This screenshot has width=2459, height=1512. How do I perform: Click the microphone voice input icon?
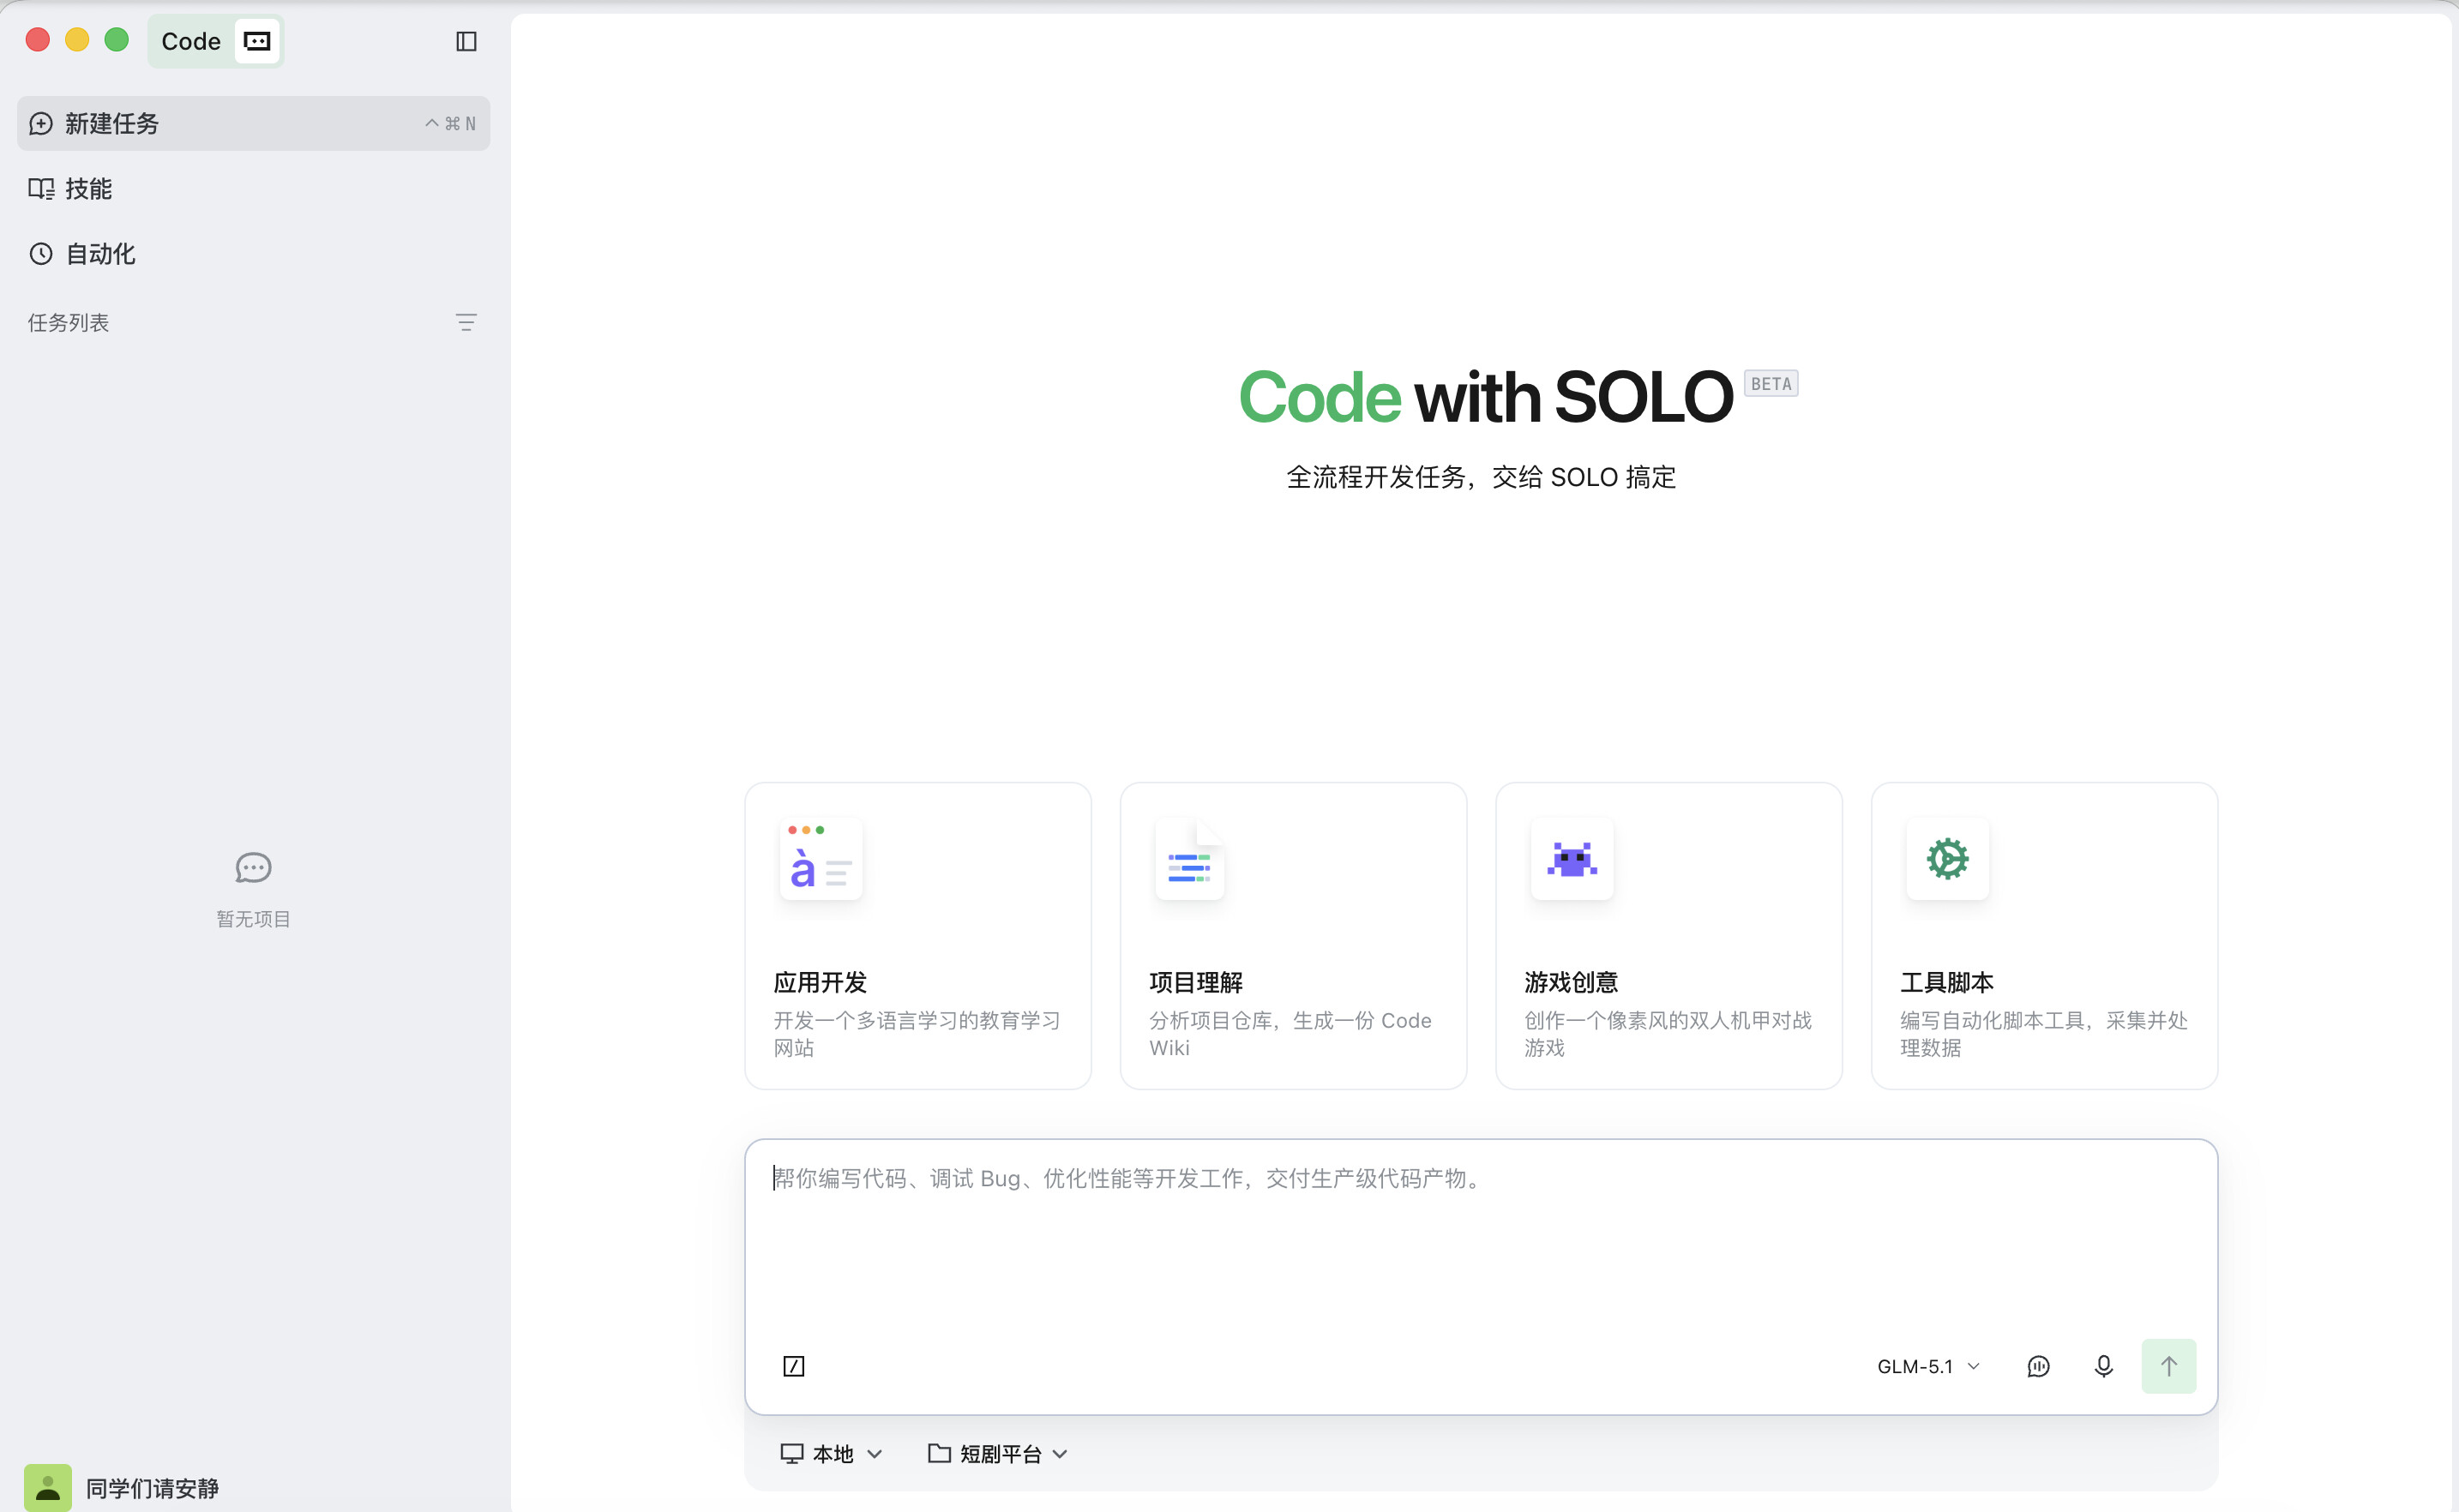click(x=2103, y=1366)
